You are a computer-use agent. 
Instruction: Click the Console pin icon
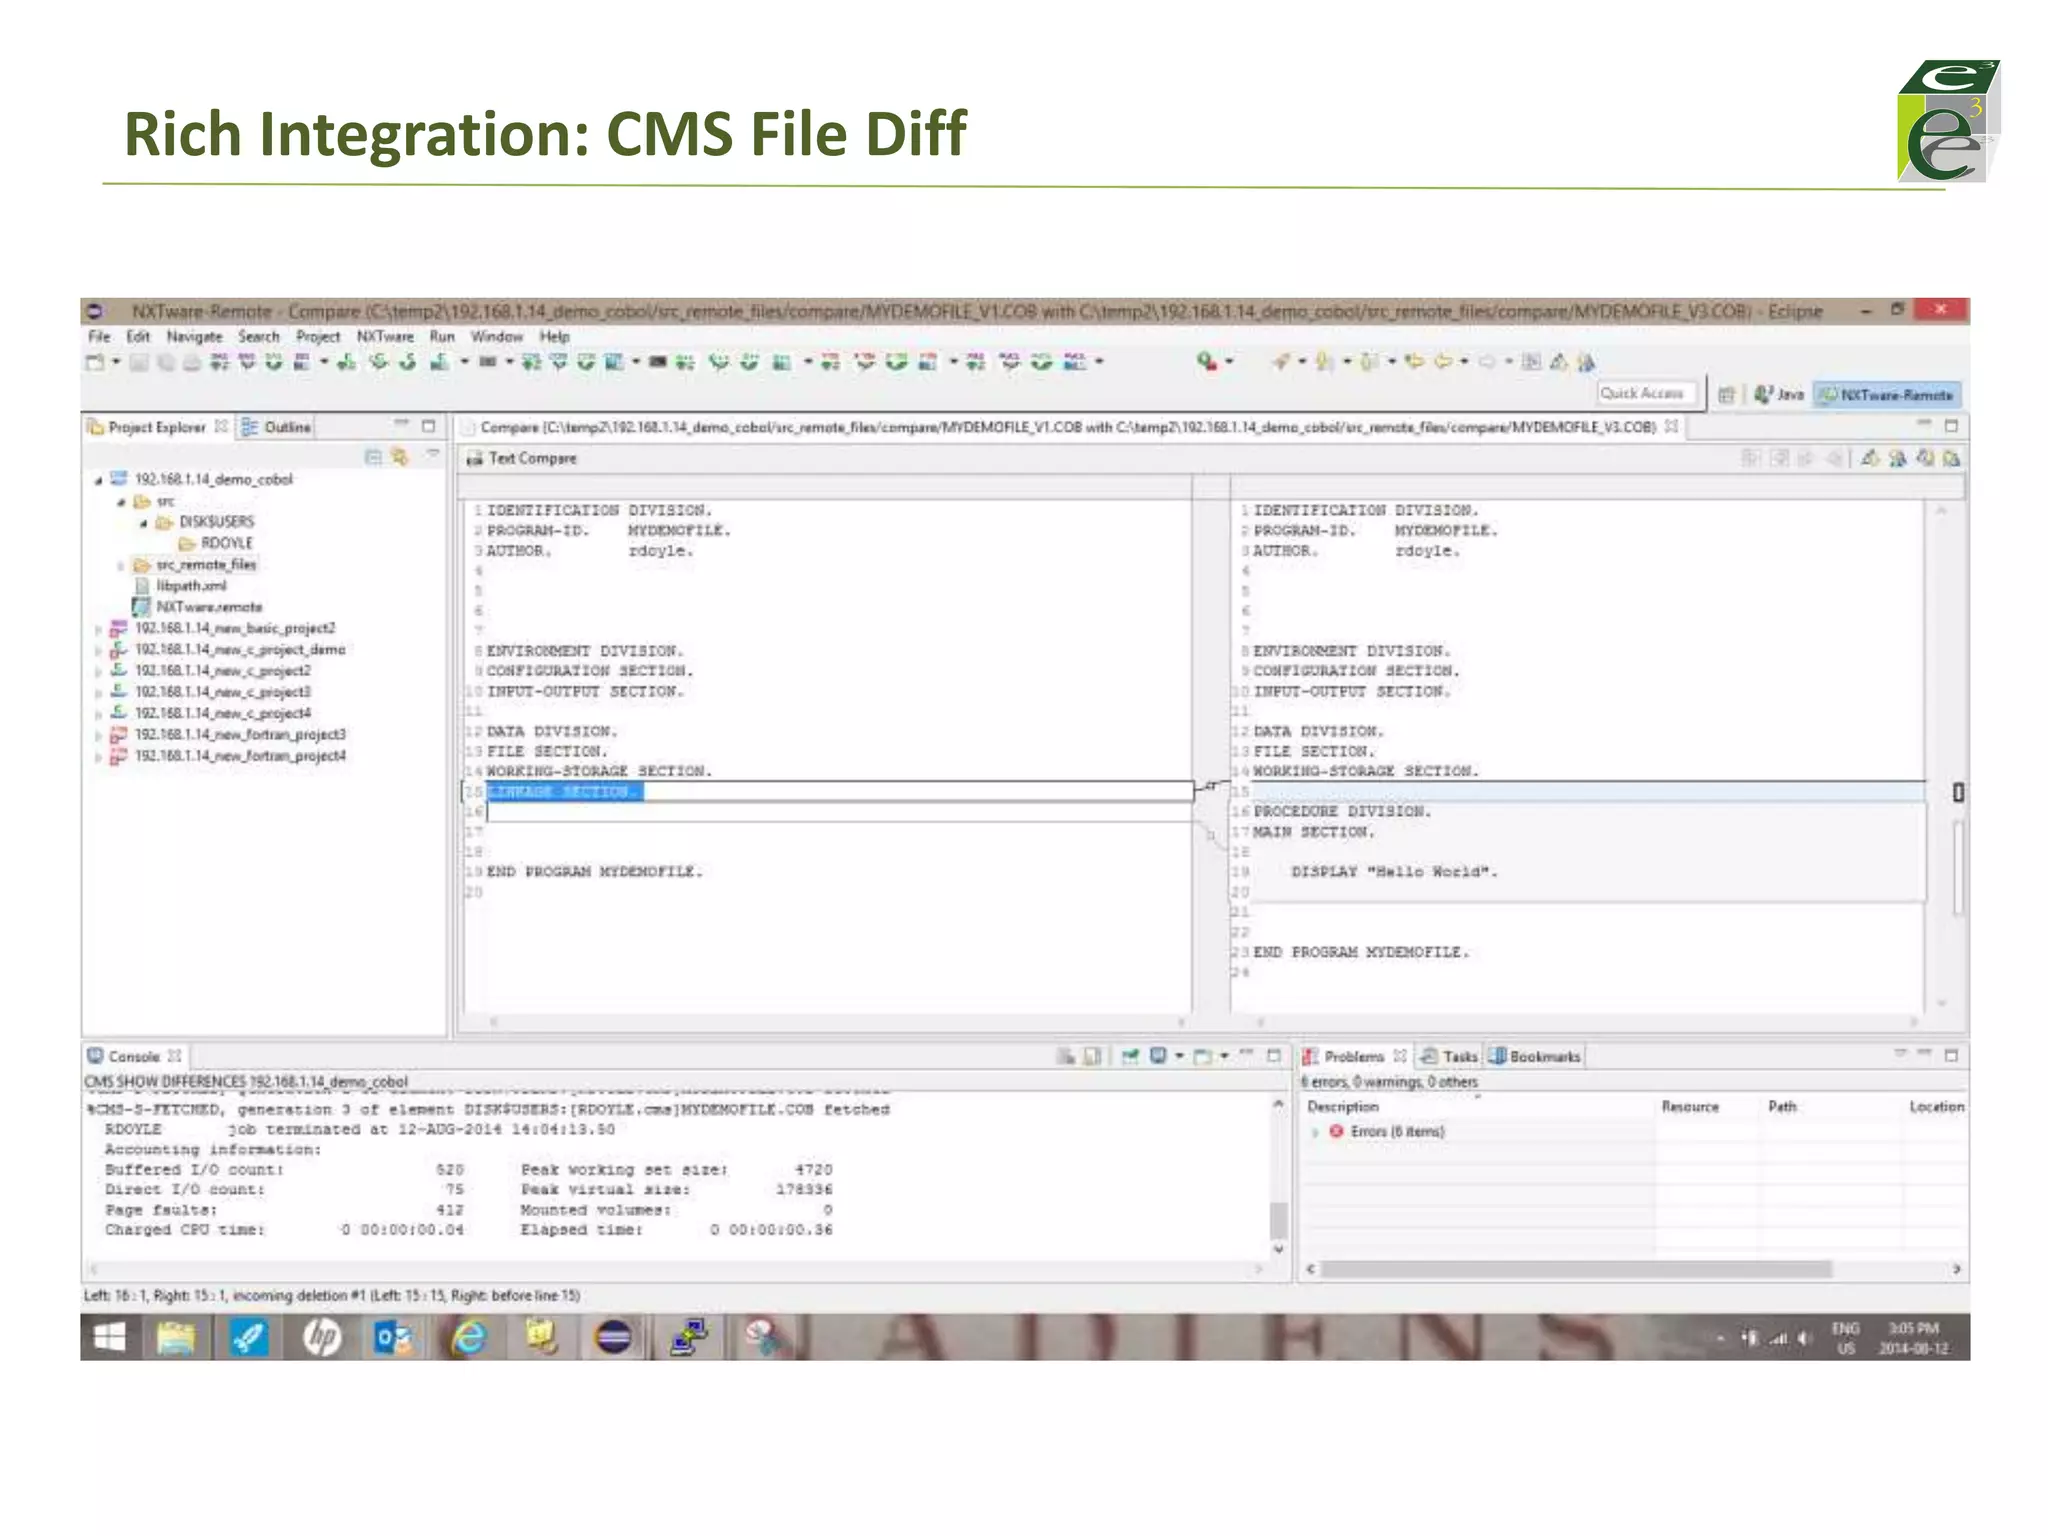tap(1130, 1056)
